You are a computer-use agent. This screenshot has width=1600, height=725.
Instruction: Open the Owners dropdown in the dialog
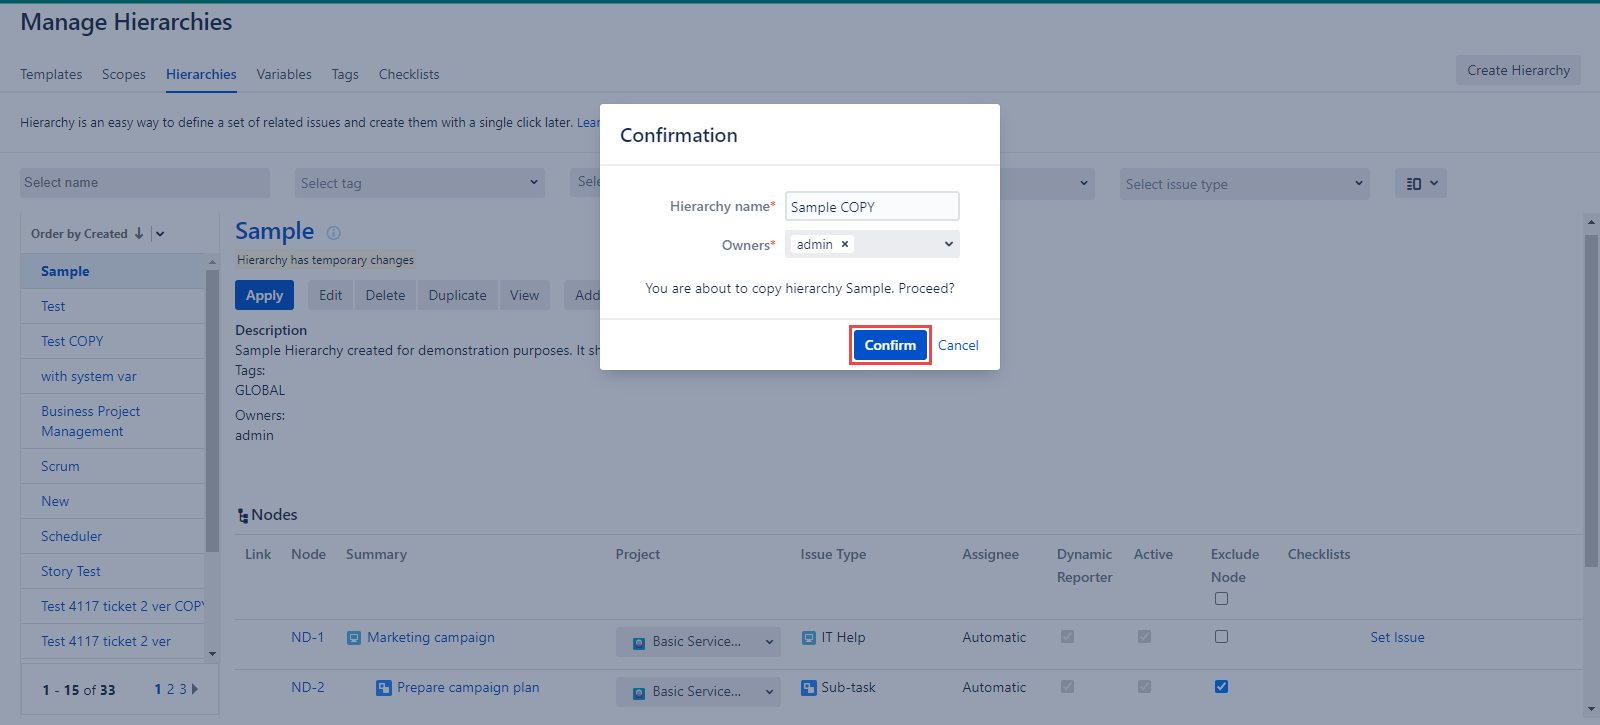point(948,244)
